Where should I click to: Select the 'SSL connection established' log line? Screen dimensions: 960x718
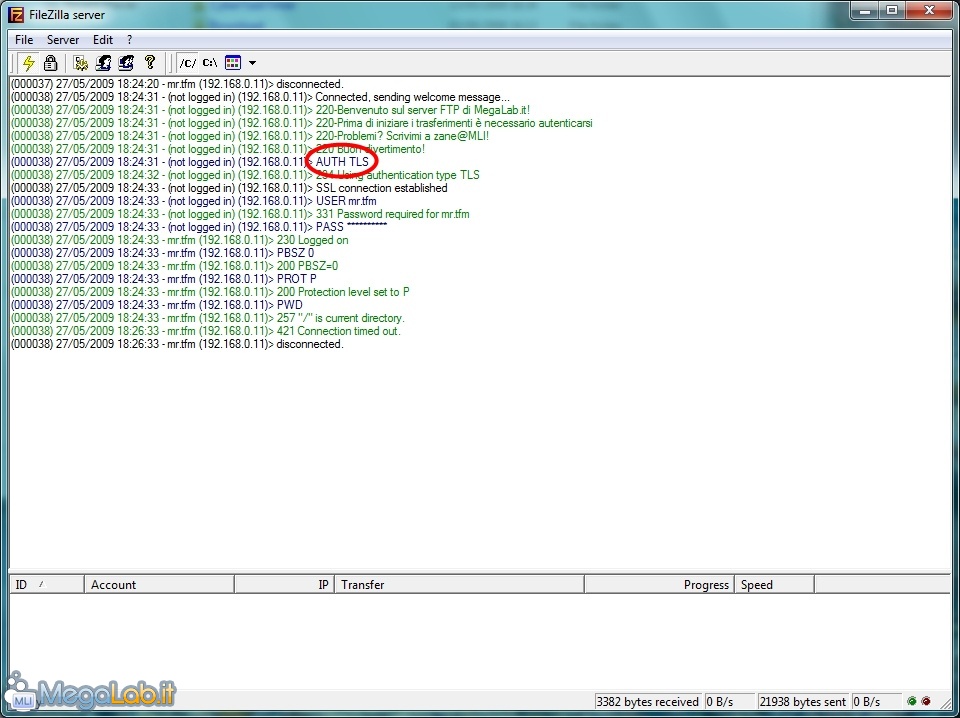[x=229, y=188]
